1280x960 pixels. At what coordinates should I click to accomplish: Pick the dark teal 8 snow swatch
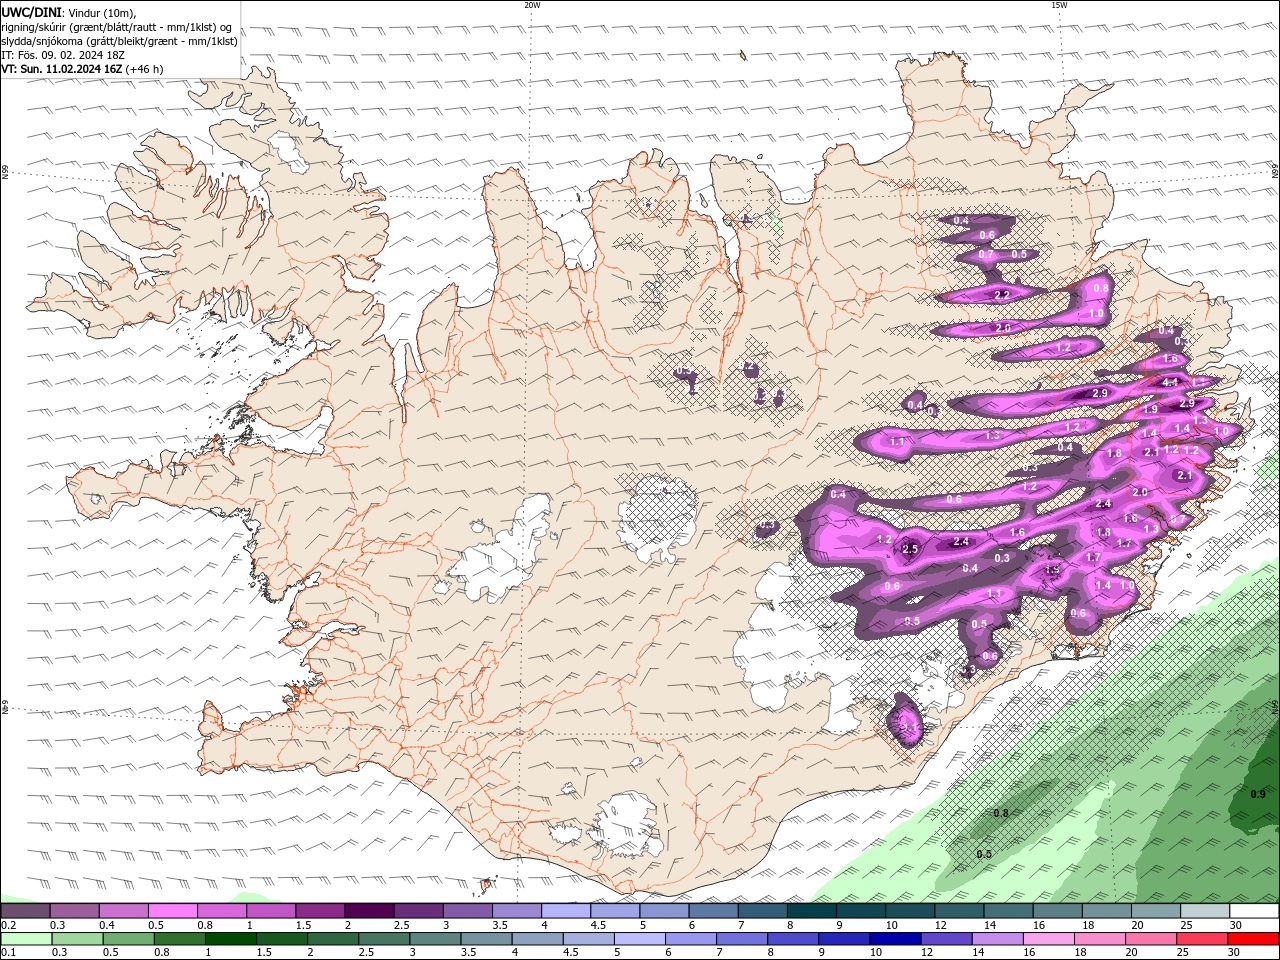click(810, 911)
